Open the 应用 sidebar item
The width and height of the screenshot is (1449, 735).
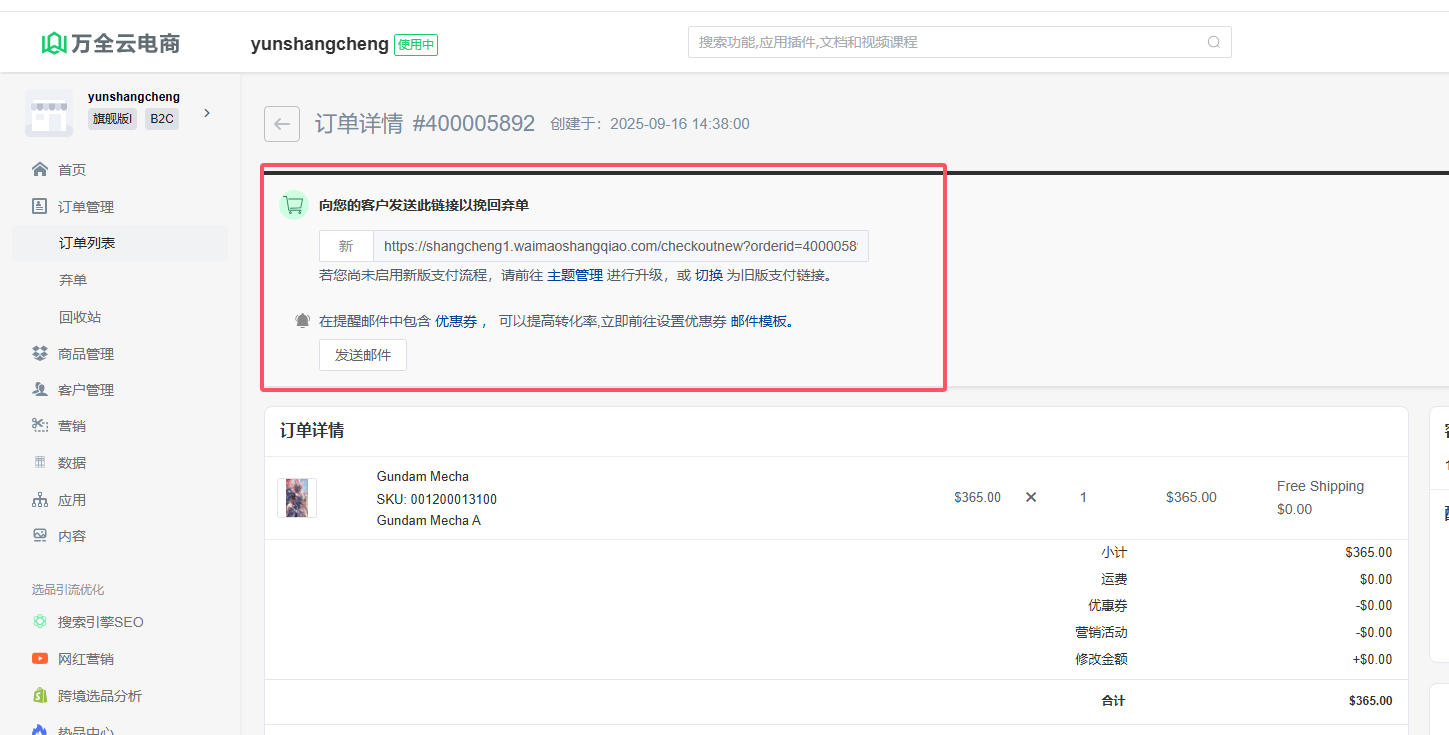(x=71, y=500)
